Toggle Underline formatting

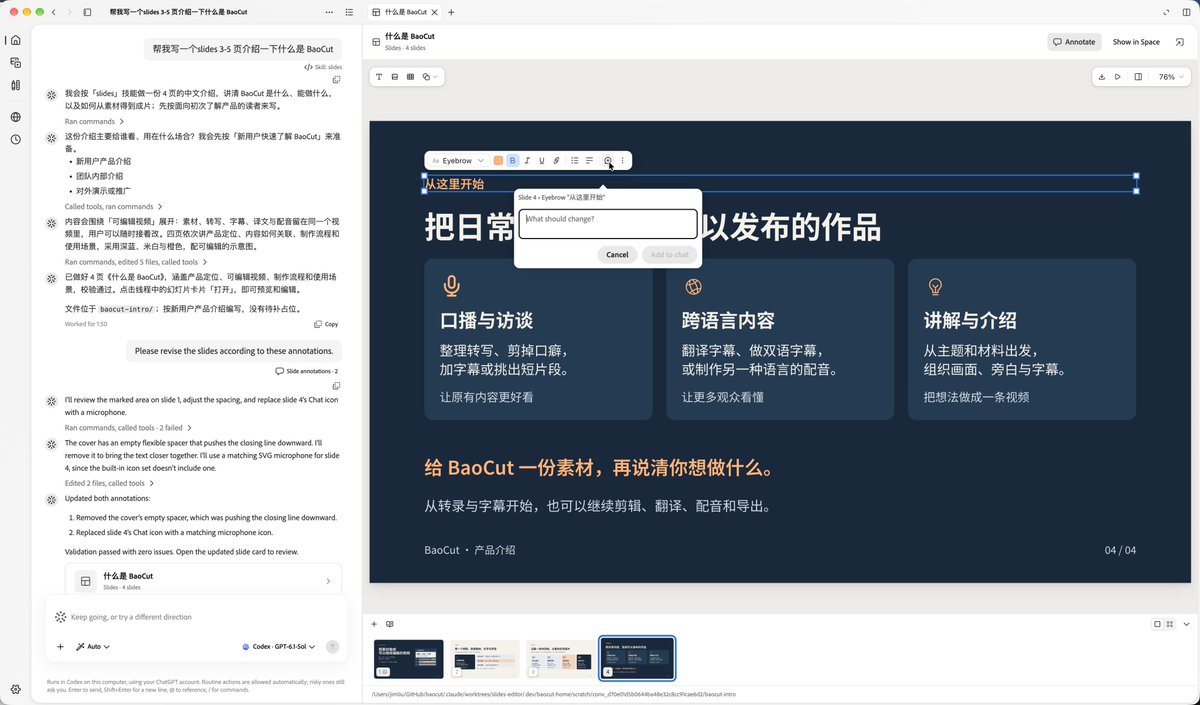point(542,160)
